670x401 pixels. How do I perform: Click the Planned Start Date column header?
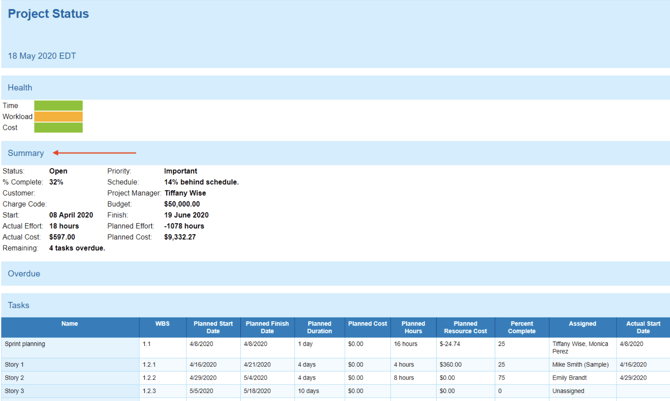pos(213,327)
